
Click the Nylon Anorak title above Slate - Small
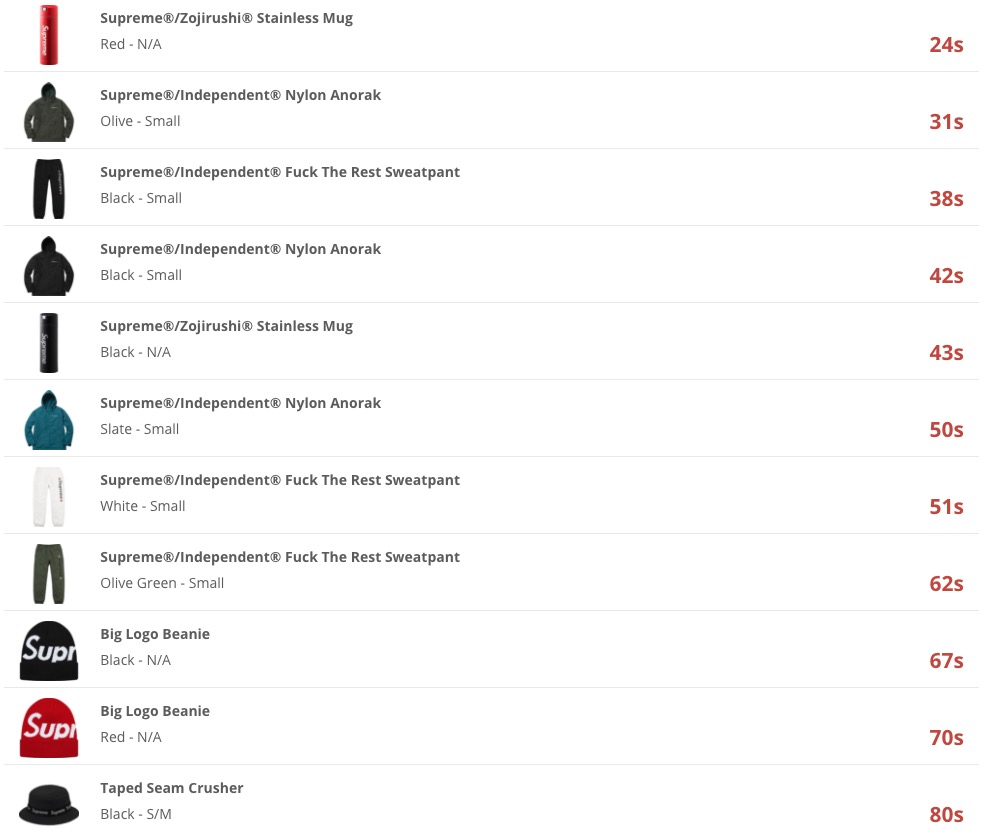(x=240, y=403)
